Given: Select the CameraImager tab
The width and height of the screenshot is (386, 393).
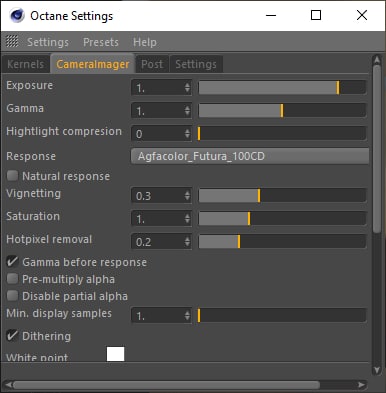Looking at the screenshot, I should pos(93,64).
